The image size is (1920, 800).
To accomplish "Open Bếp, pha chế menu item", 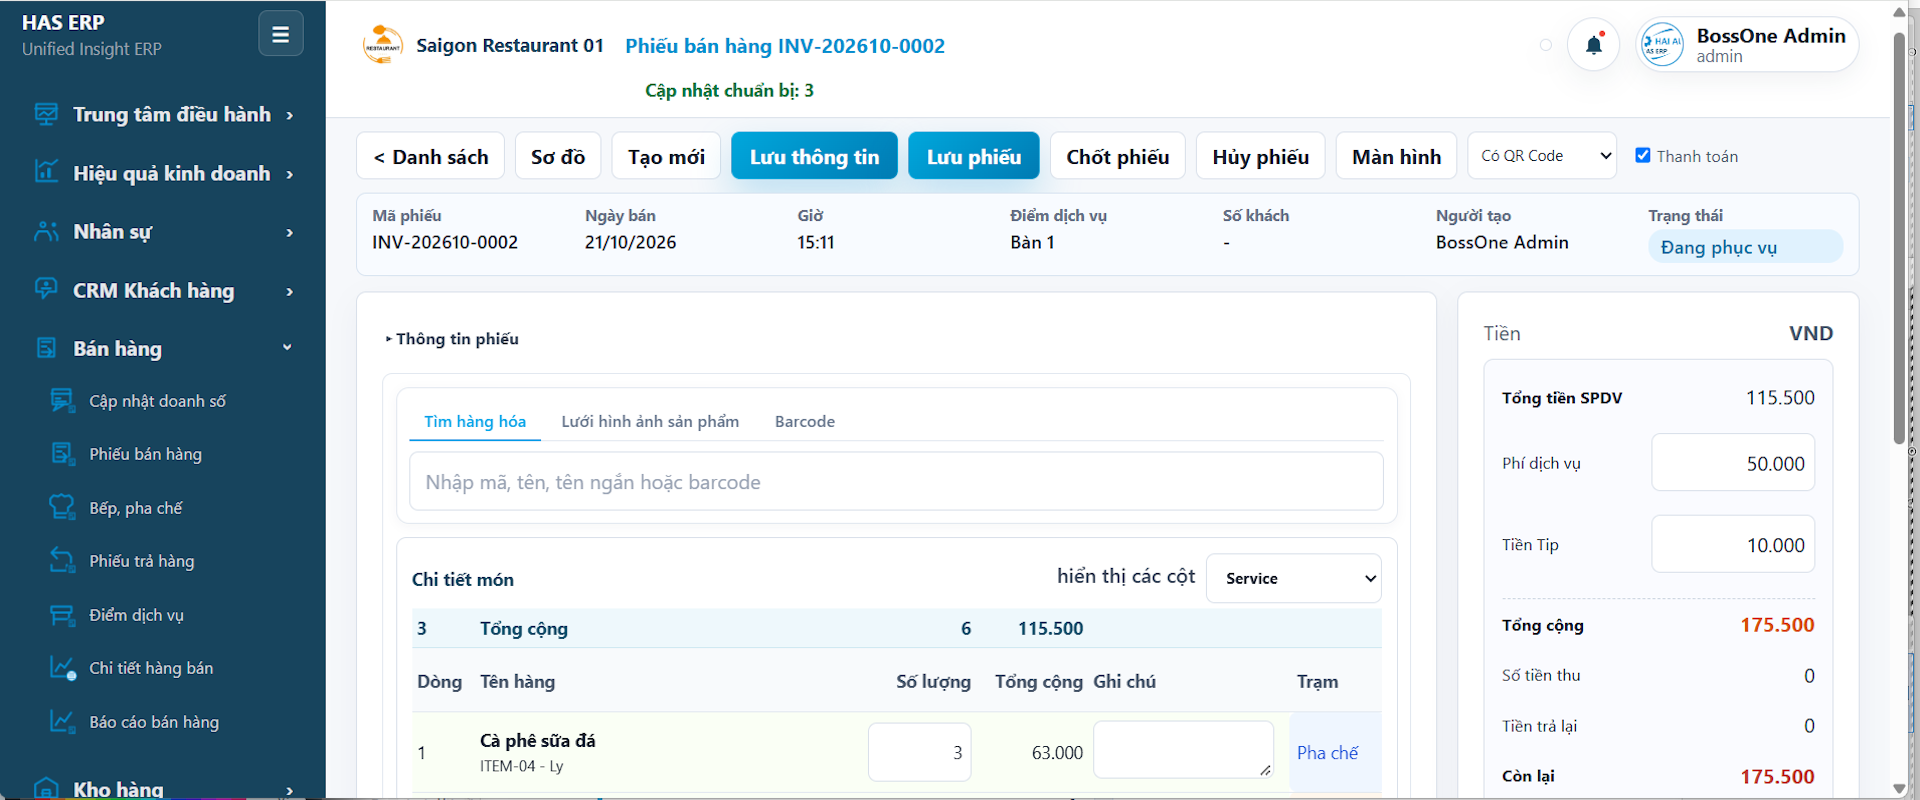I will 136,508.
